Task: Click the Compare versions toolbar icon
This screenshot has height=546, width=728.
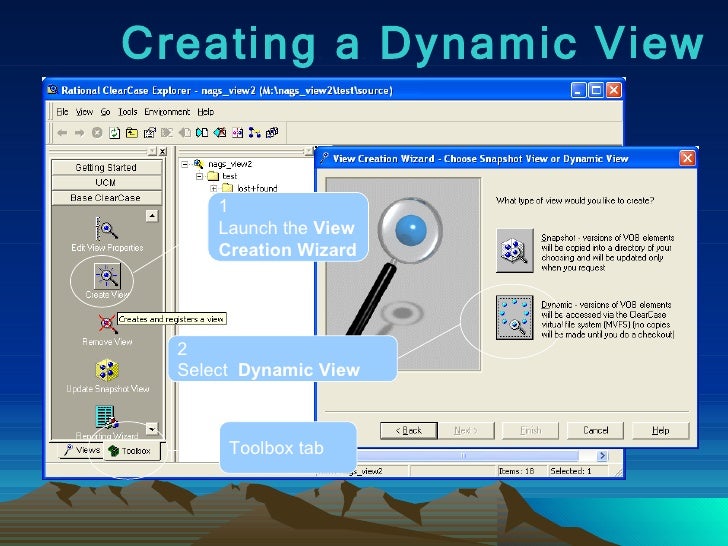Action: coord(237,133)
